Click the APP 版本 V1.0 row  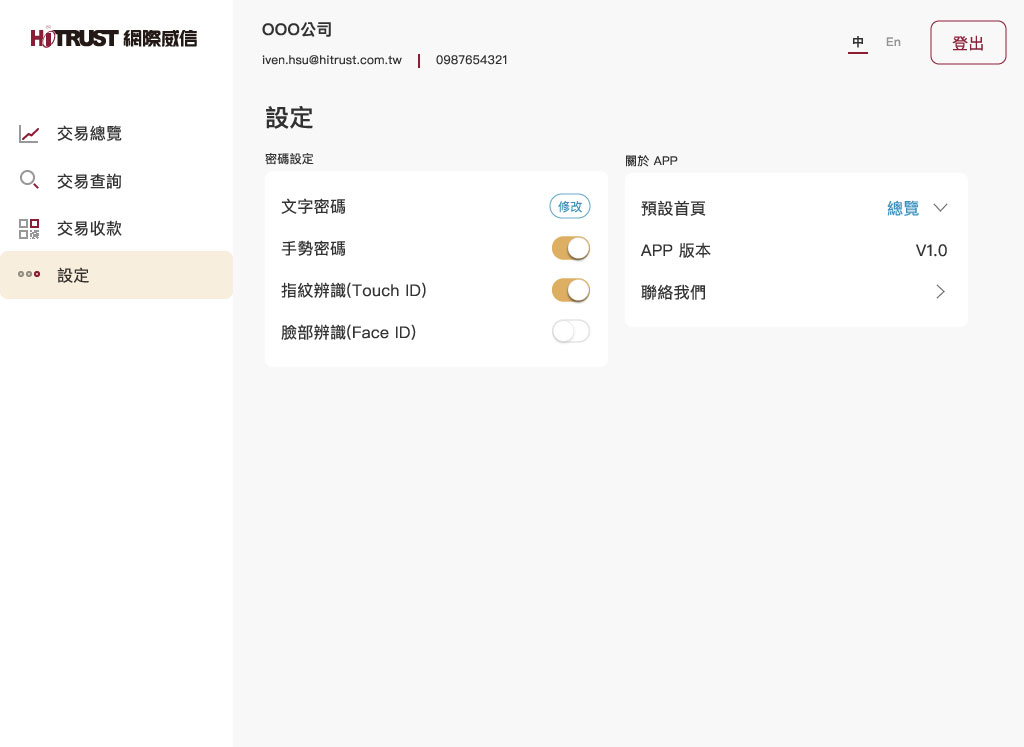pyautogui.click(x=795, y=250)
